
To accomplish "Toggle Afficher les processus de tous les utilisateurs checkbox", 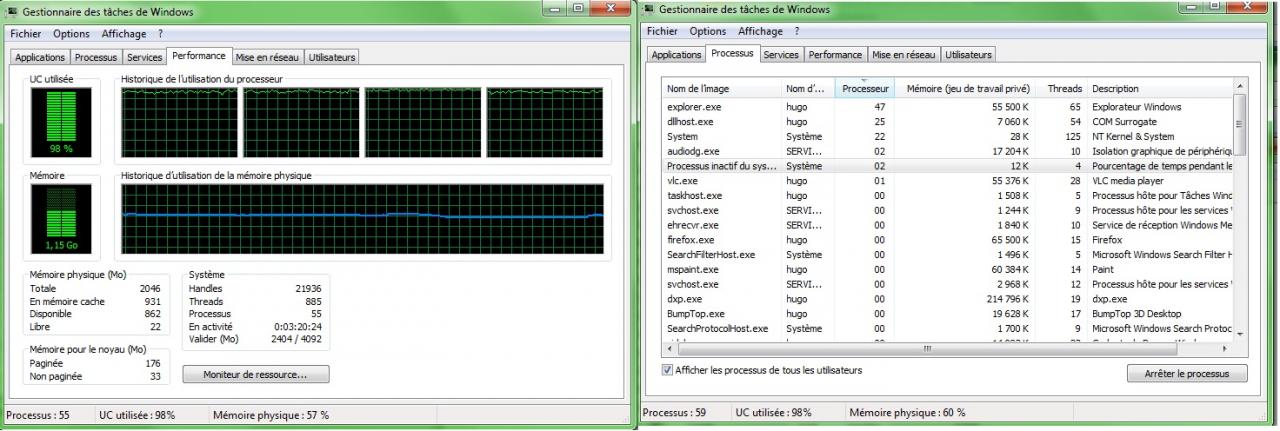I will coord(668,370).
